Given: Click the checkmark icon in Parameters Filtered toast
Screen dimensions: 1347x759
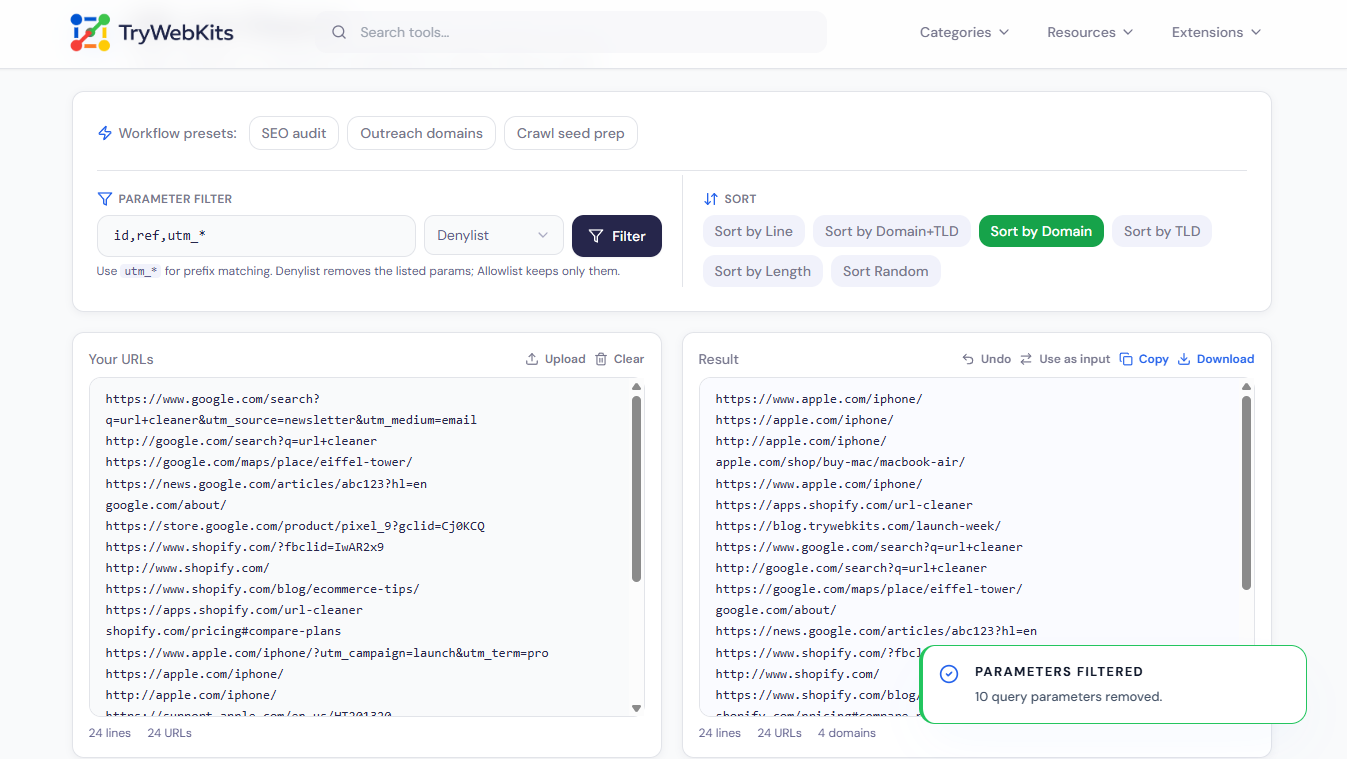Looking at the screenshot, I should (950, 674).
